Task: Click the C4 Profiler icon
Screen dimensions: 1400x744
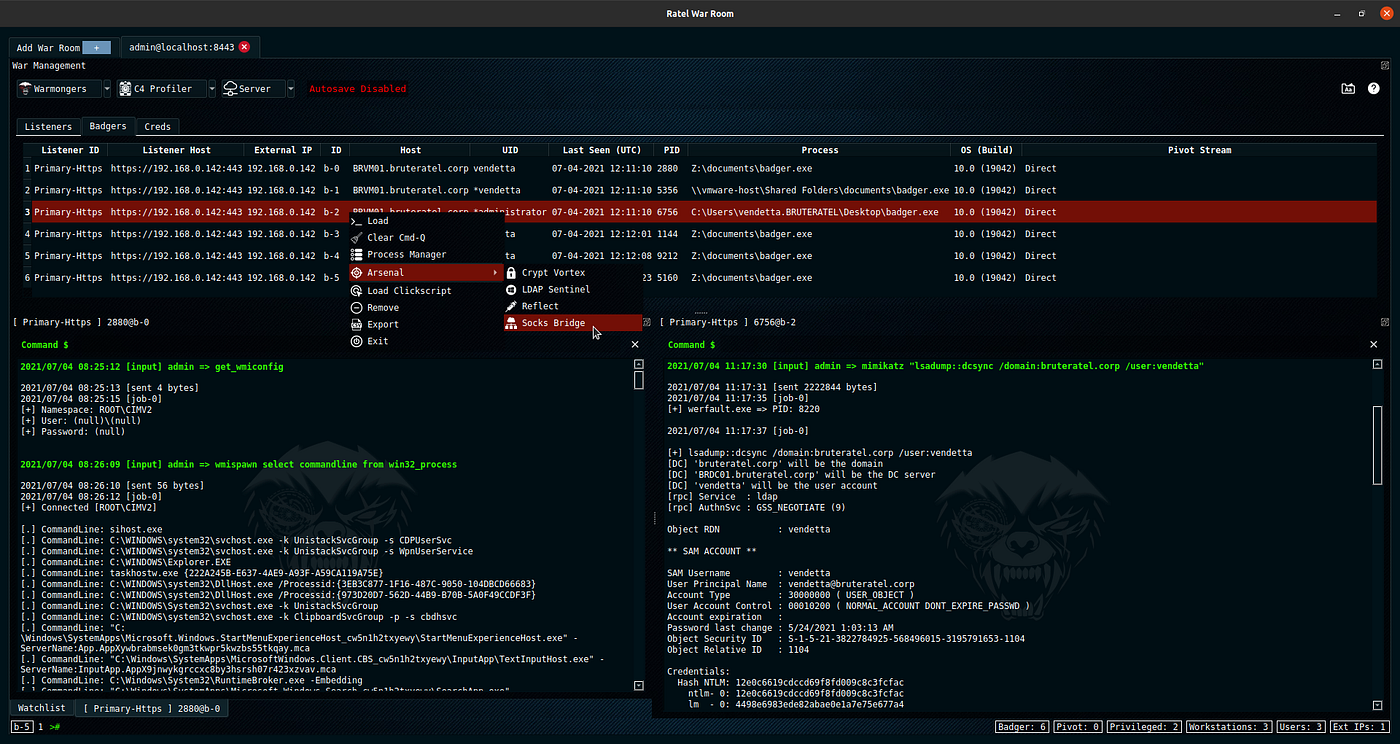Action: [x=125, y=89]
